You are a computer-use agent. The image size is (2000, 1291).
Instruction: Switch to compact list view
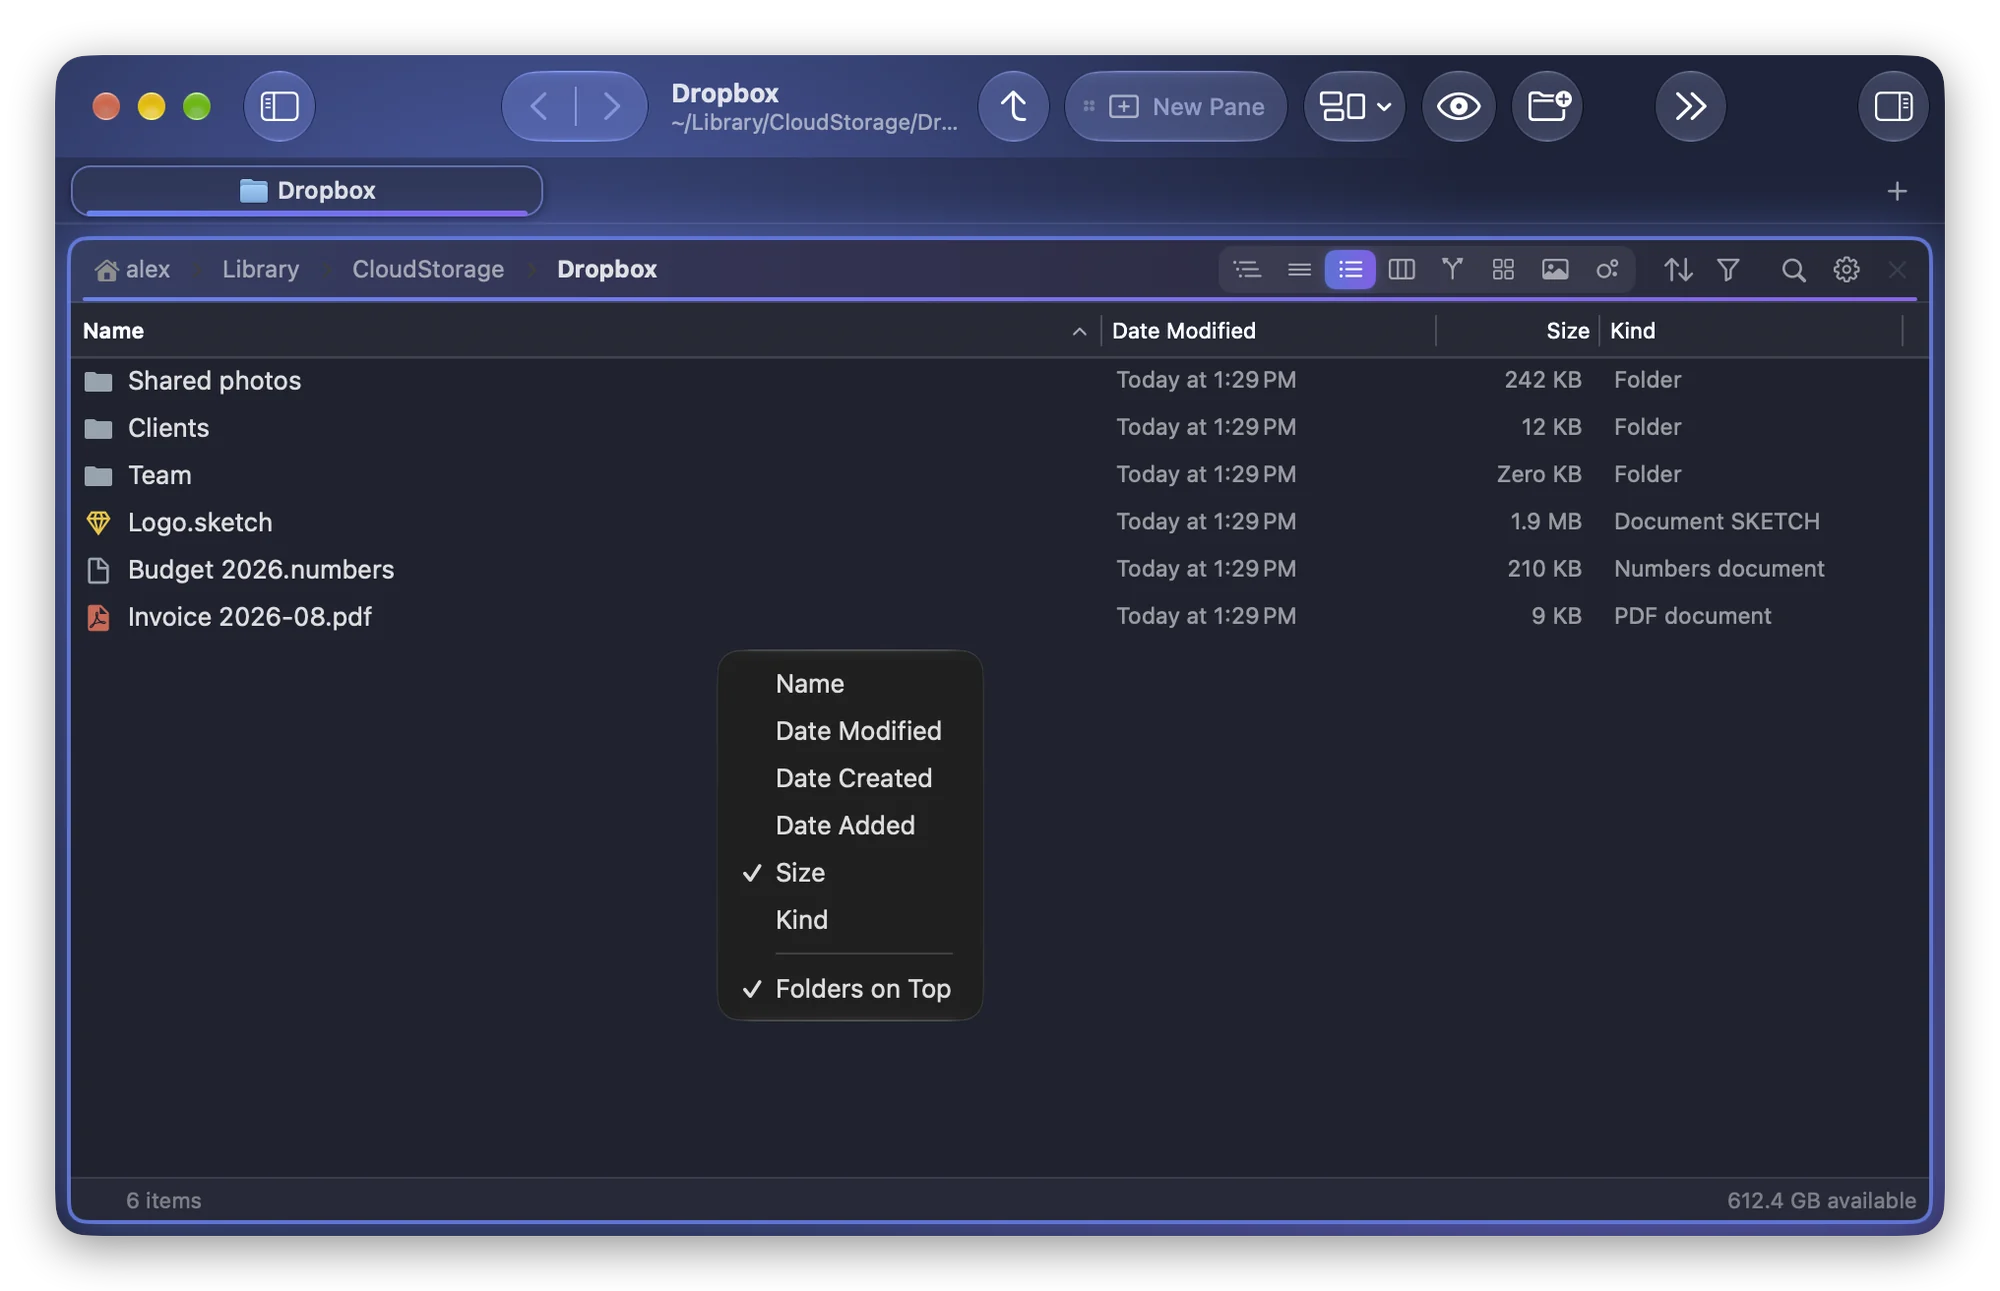pos(1299,269)
